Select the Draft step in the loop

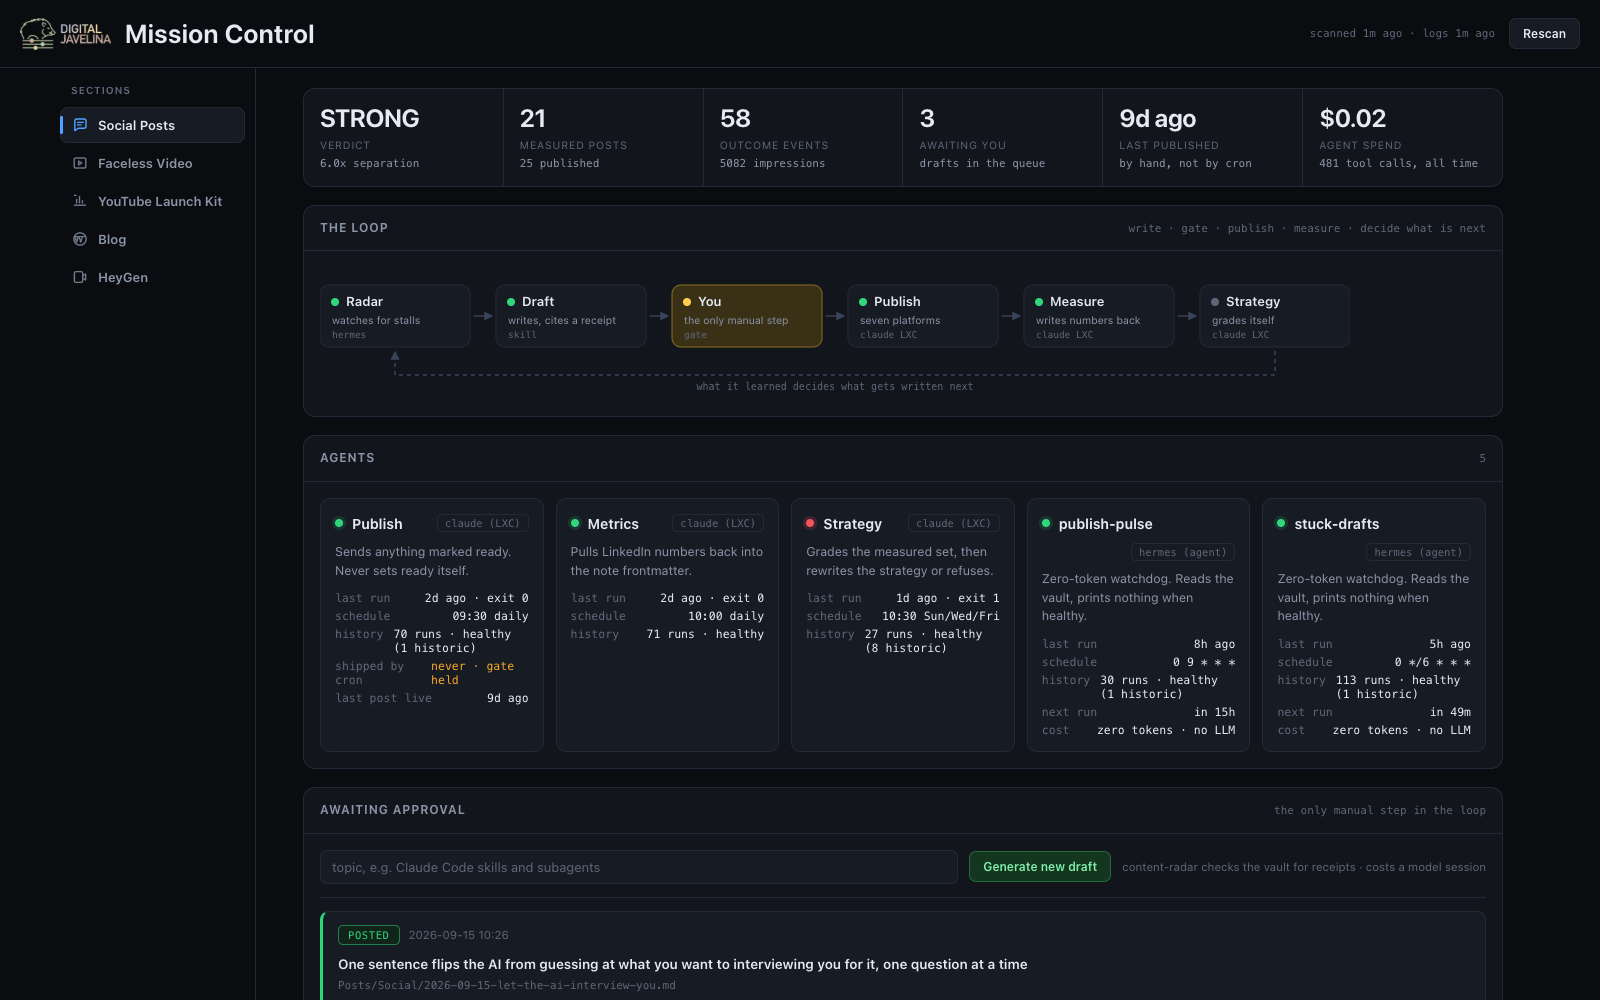(571, 316)
